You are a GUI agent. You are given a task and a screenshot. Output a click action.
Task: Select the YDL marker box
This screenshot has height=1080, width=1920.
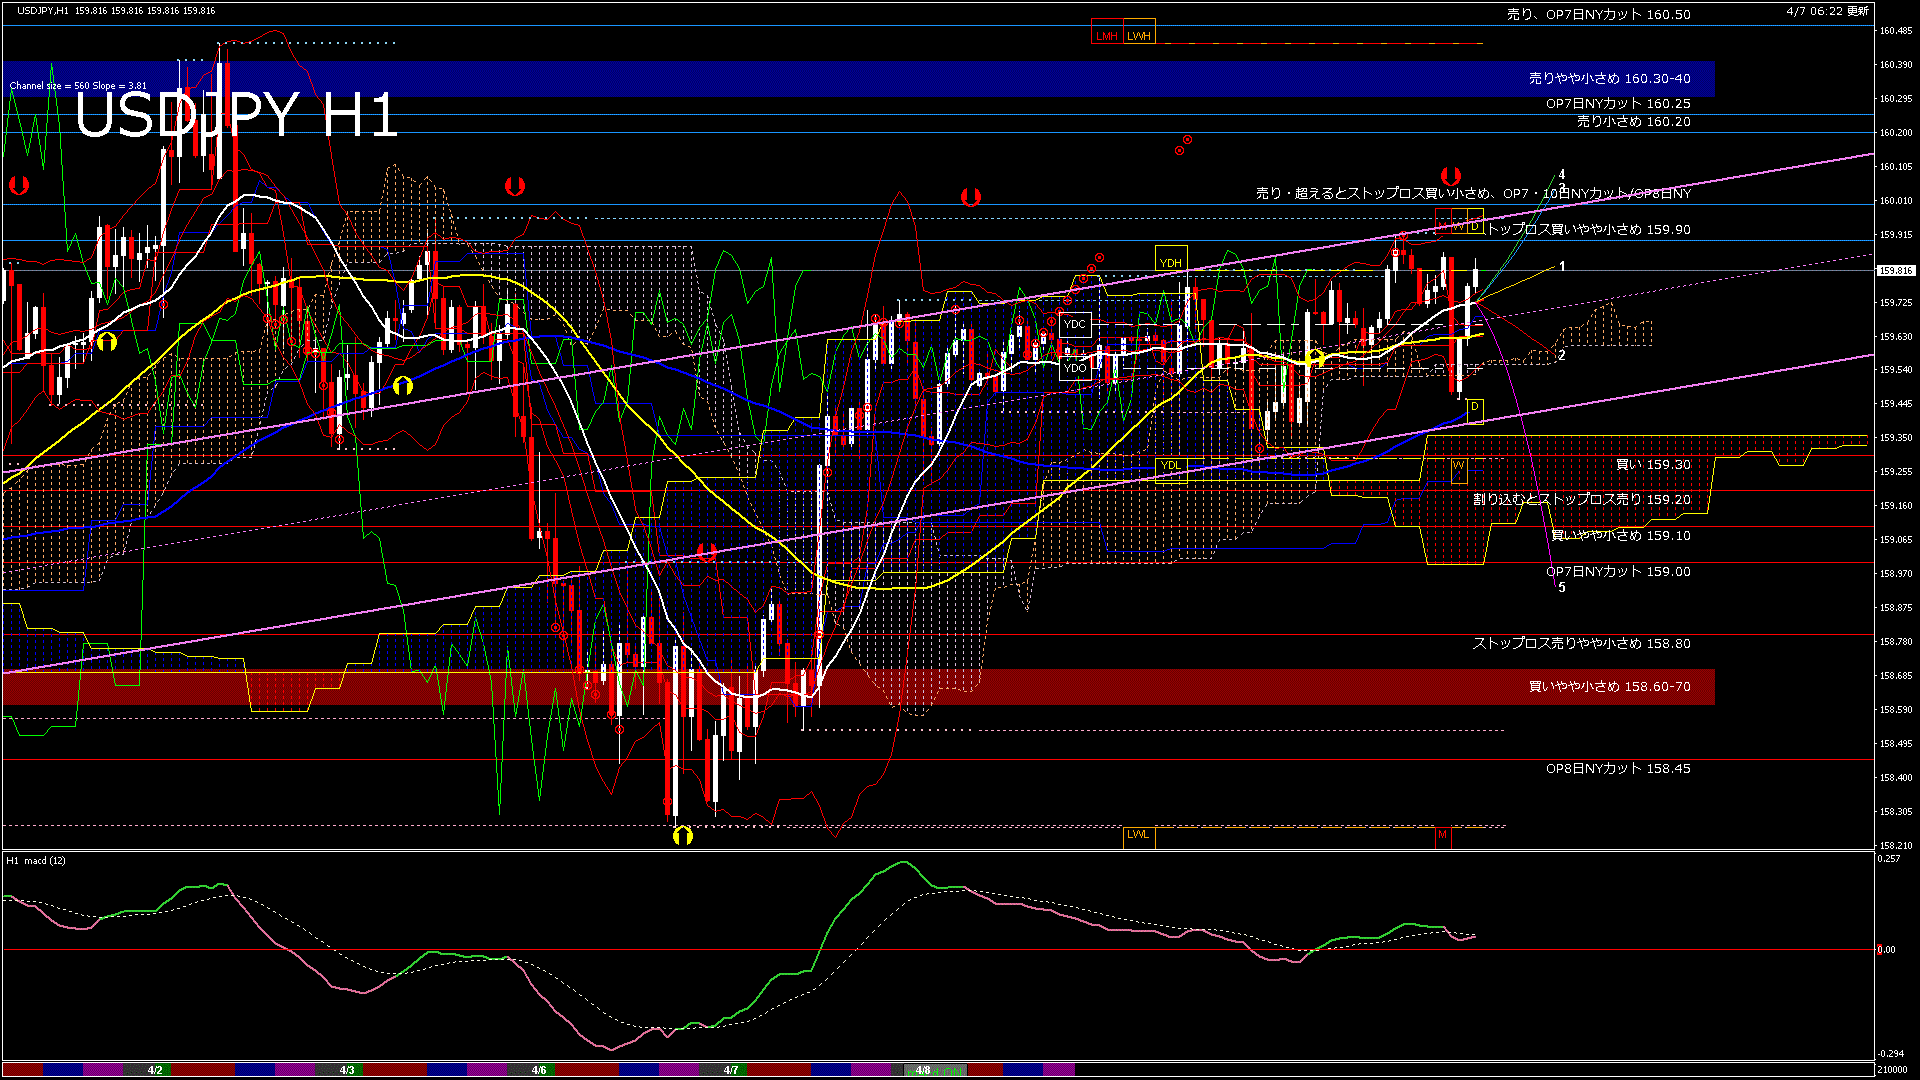pyautogui.click(x=1171, y=466)
